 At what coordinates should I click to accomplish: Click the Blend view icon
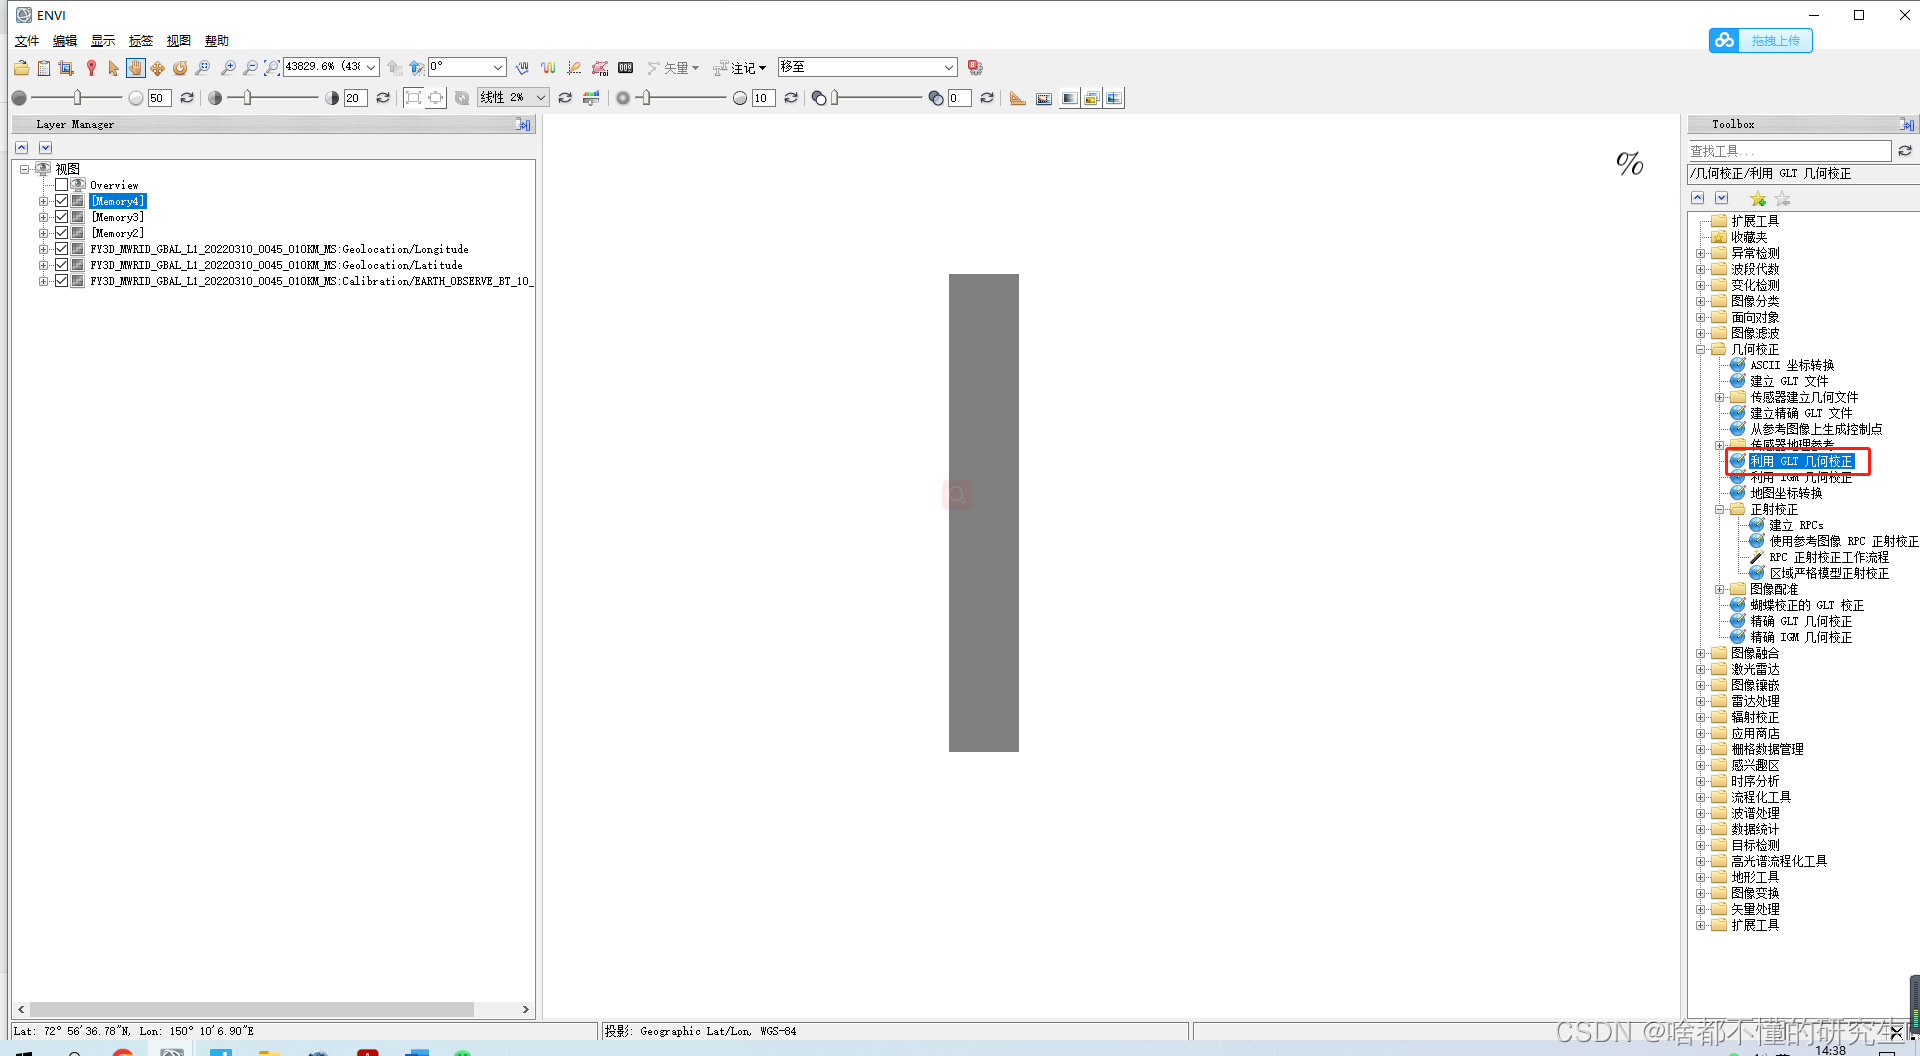click(x=1069, y=98)
